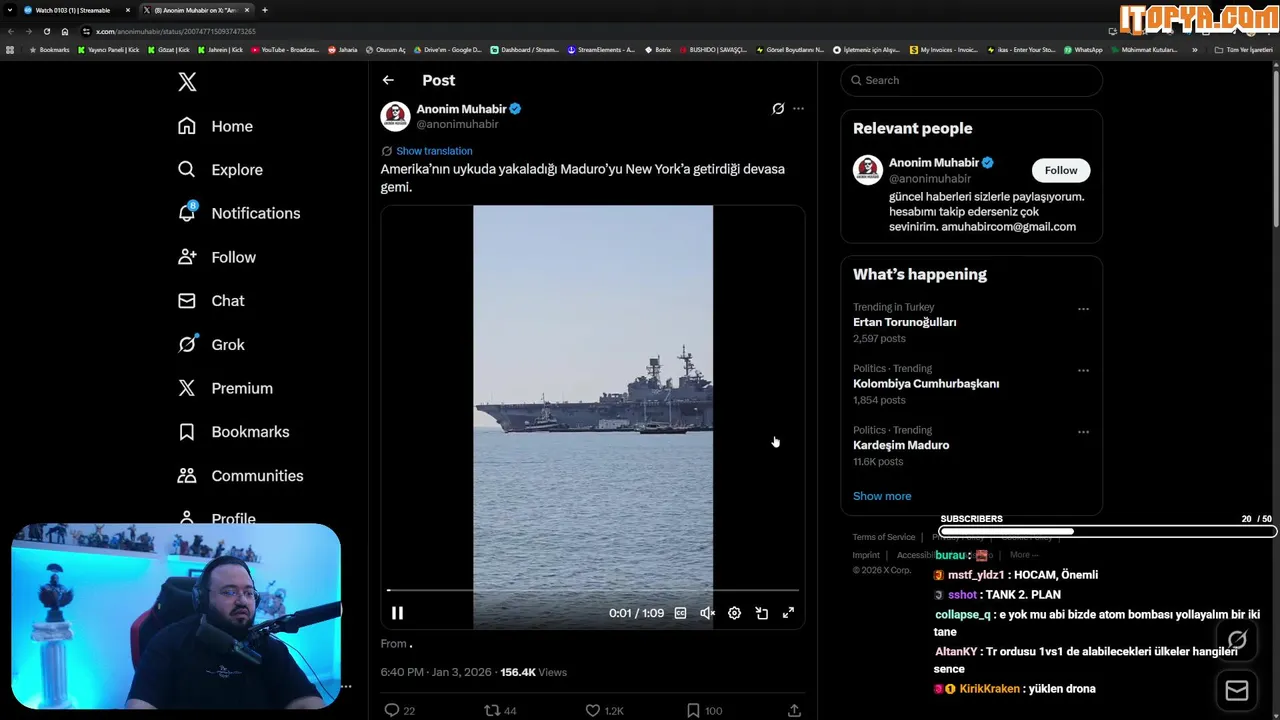Open Tüm Yer İşaretleri bookmarks folder

[x=1243, y=50]
